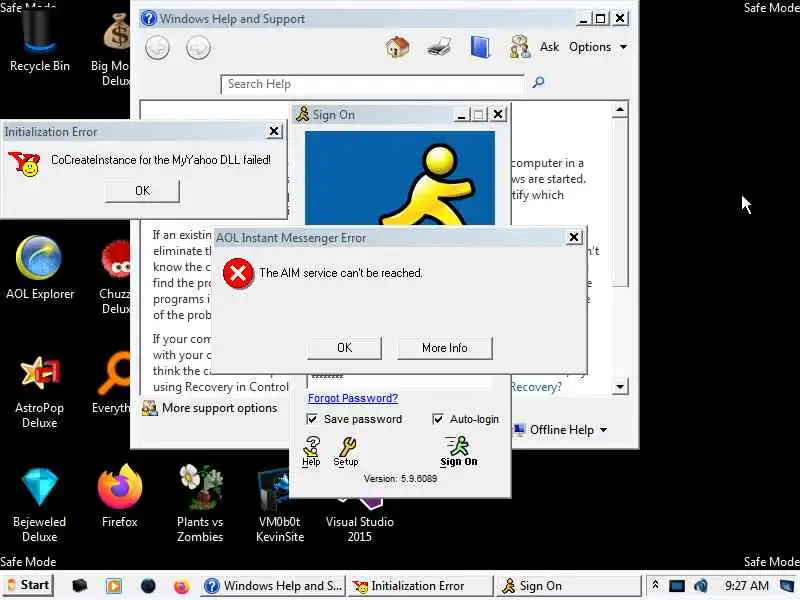Click the network monitor tray icon
This screenshot has width=800, height=600.
[x=677, y=585]
